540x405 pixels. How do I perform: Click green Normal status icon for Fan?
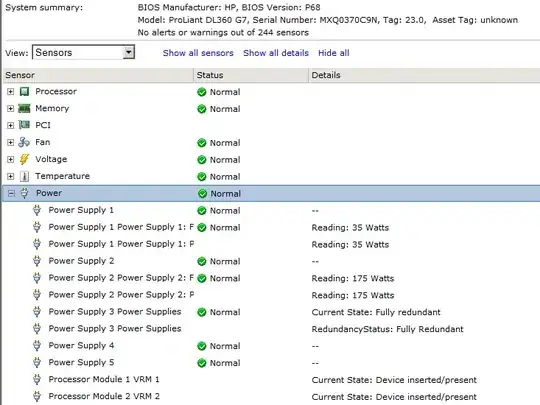[201, 143]
